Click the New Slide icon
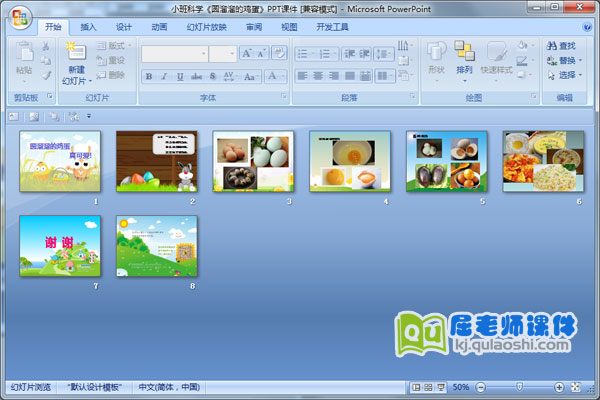This screenshot has height=400, width=600. [x=77, y=52]
